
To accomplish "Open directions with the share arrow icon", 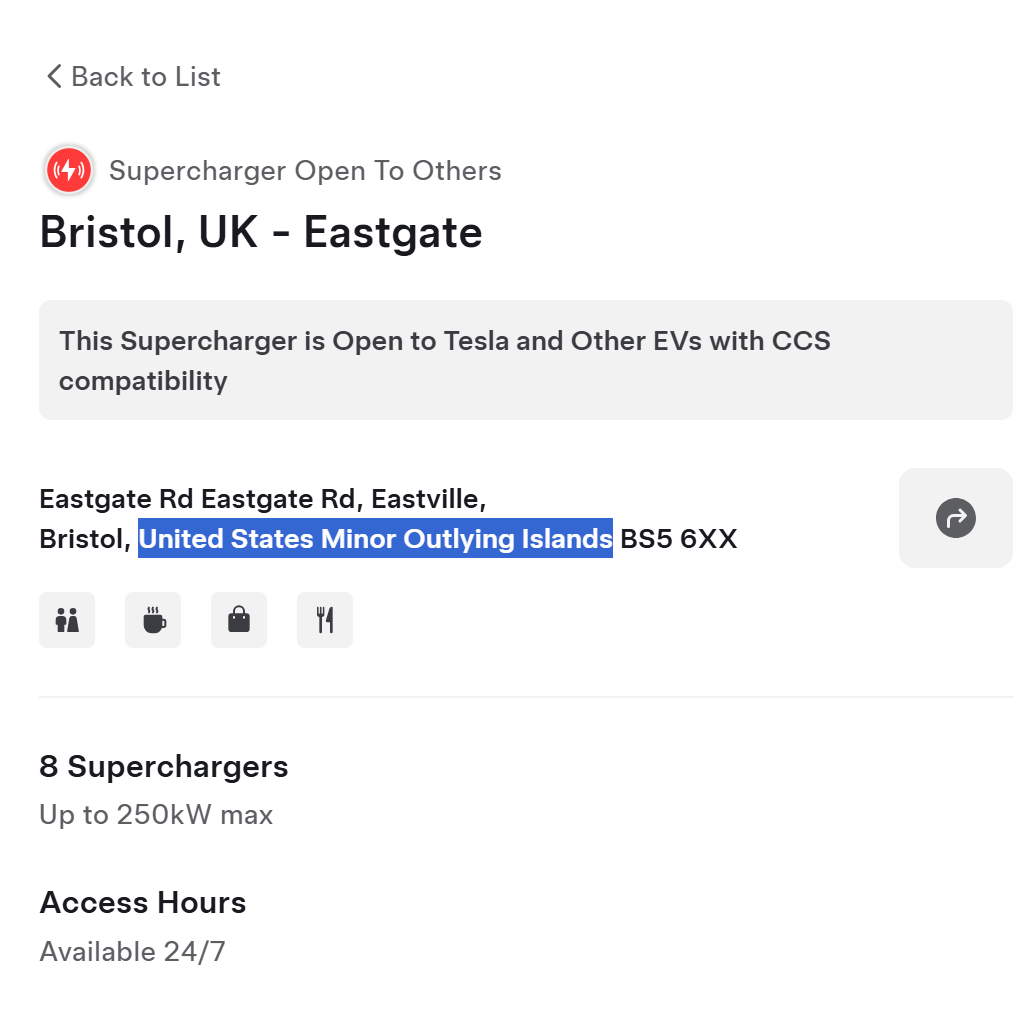I will (955, 519).
